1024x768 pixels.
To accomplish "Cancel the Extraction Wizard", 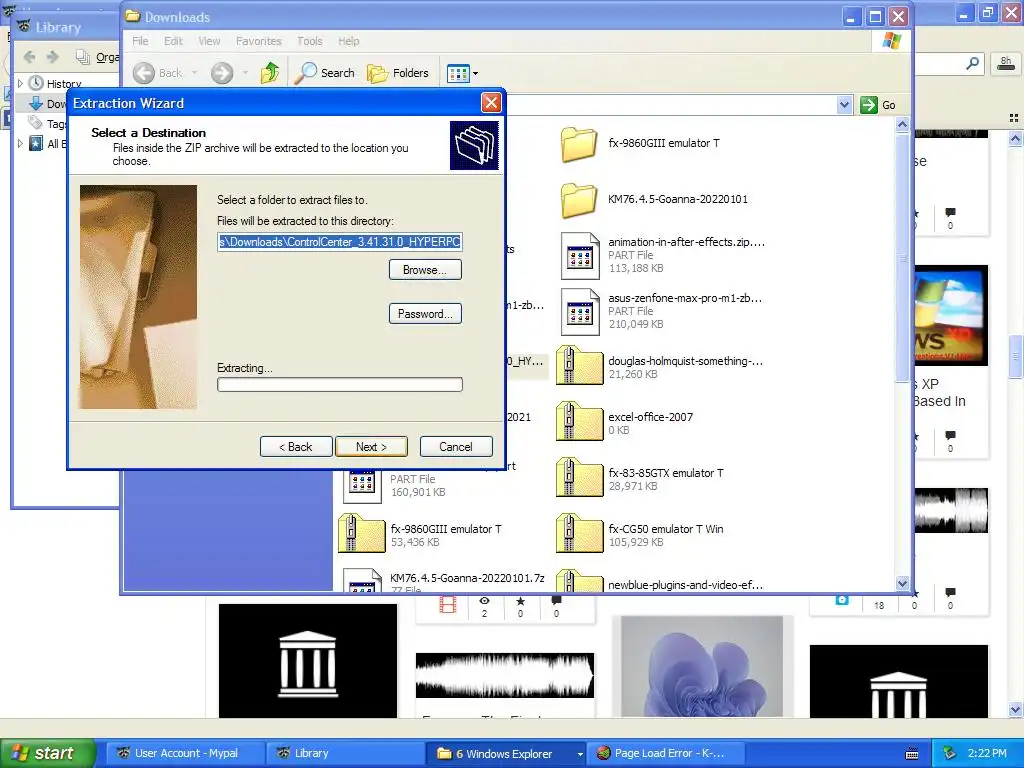I will 456,447.
